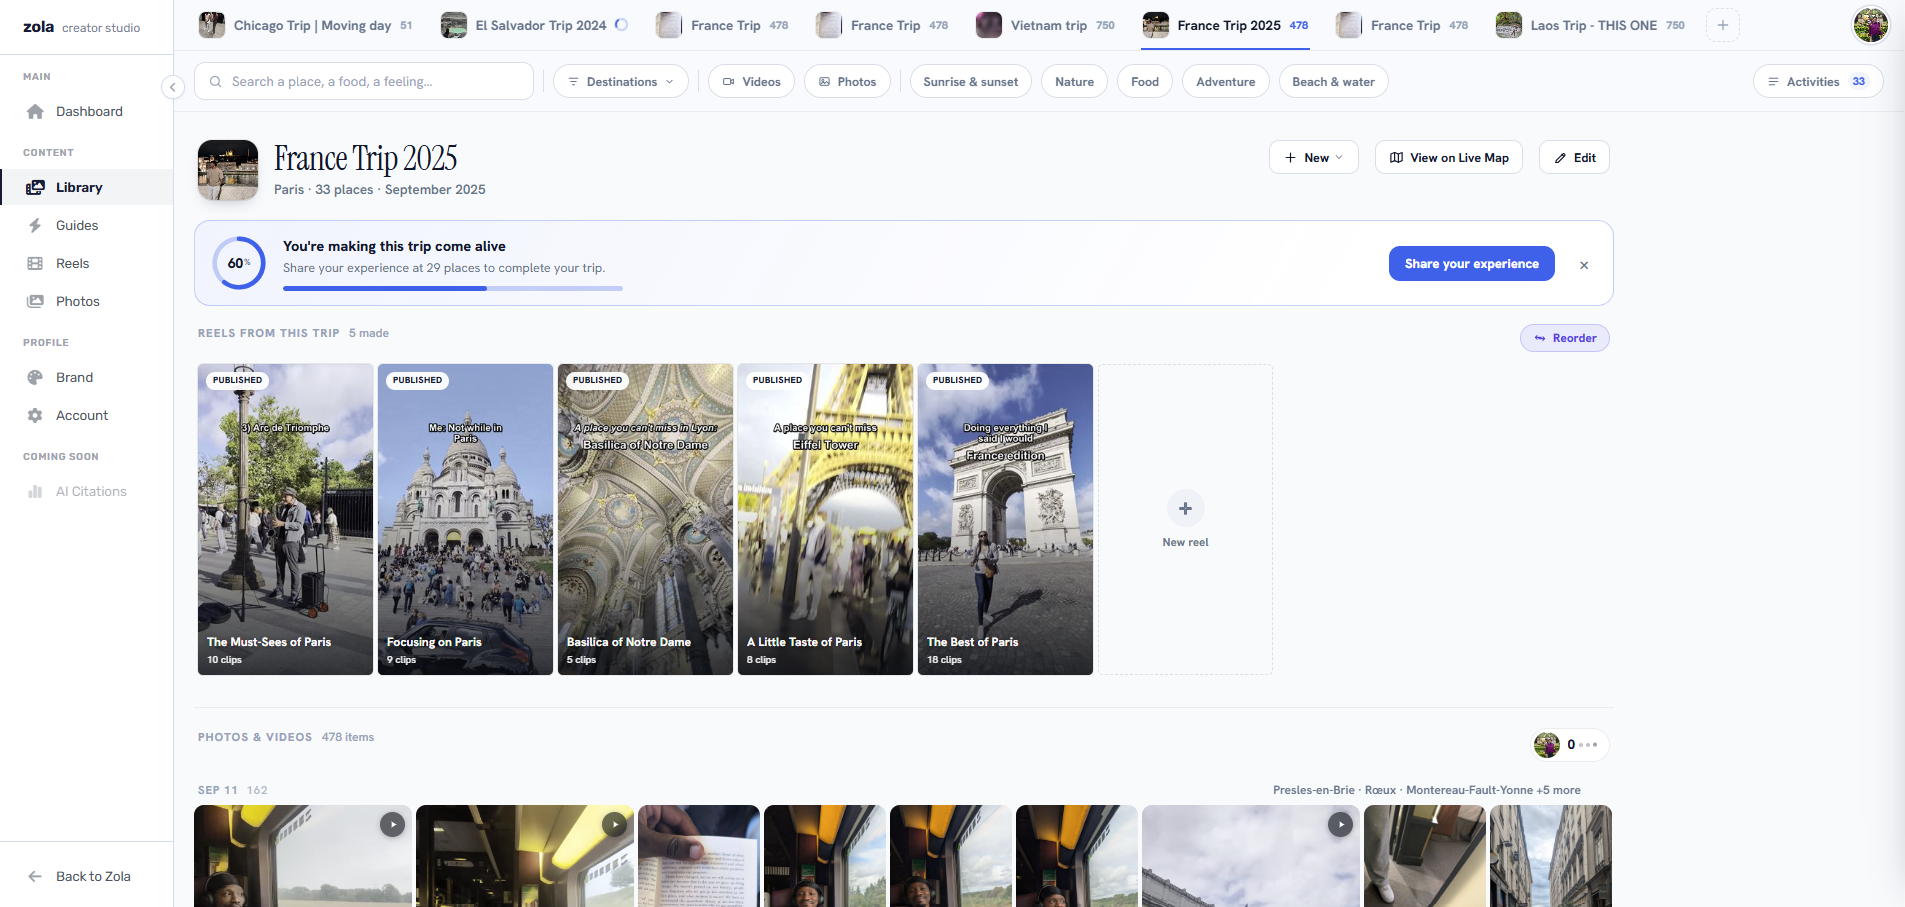Open the Basilica of Notre Dame reel
The height and width of the screenshot is (907, 1905).
click(x=645, y=519)
